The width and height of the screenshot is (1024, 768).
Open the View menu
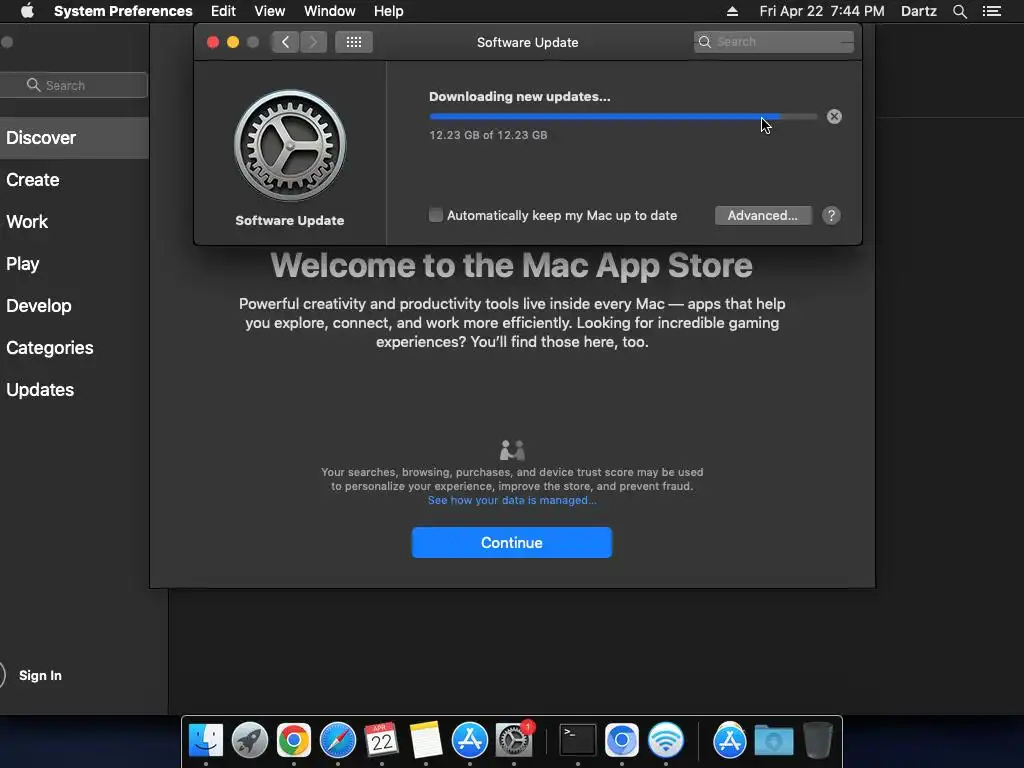(x=270, y=11)
